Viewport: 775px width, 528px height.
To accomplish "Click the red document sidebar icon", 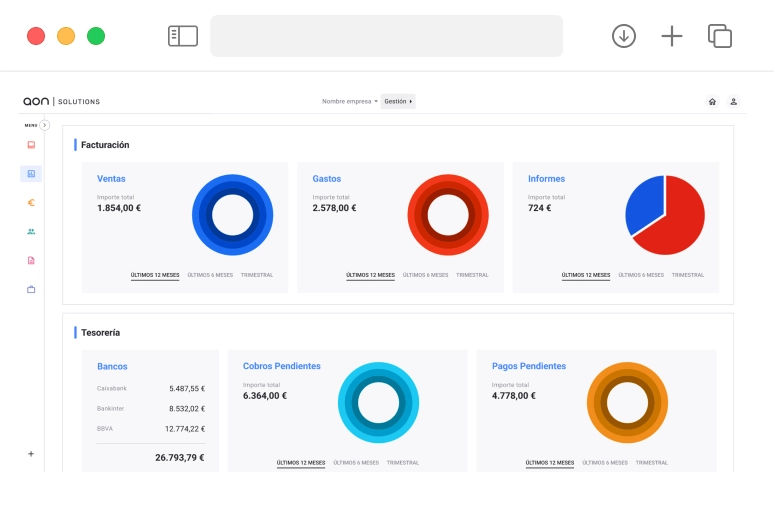I will [31, 260].
